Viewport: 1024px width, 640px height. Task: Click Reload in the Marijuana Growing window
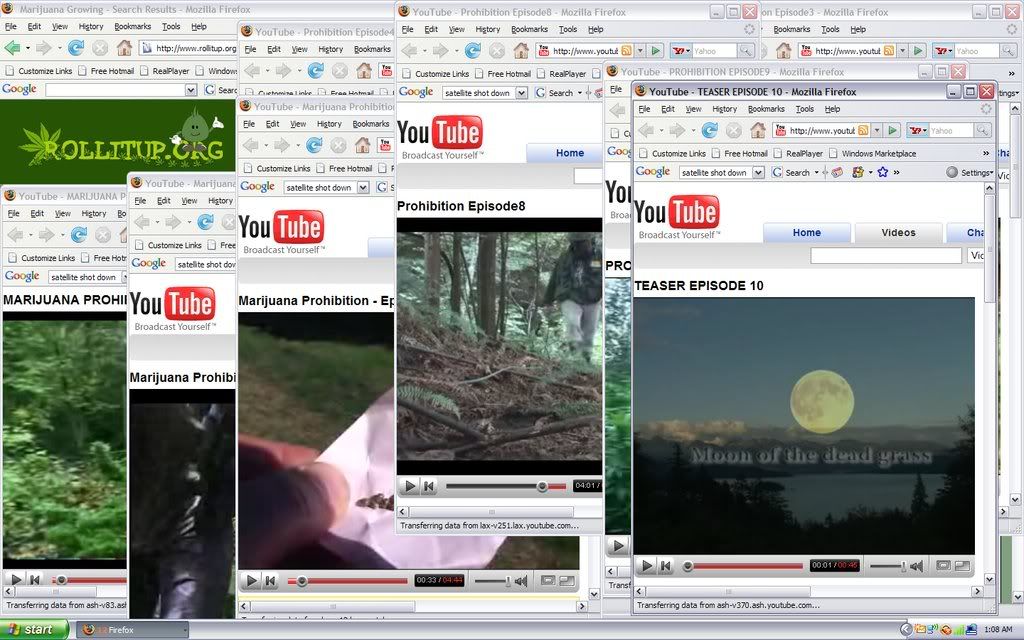(x=76, y=48)
